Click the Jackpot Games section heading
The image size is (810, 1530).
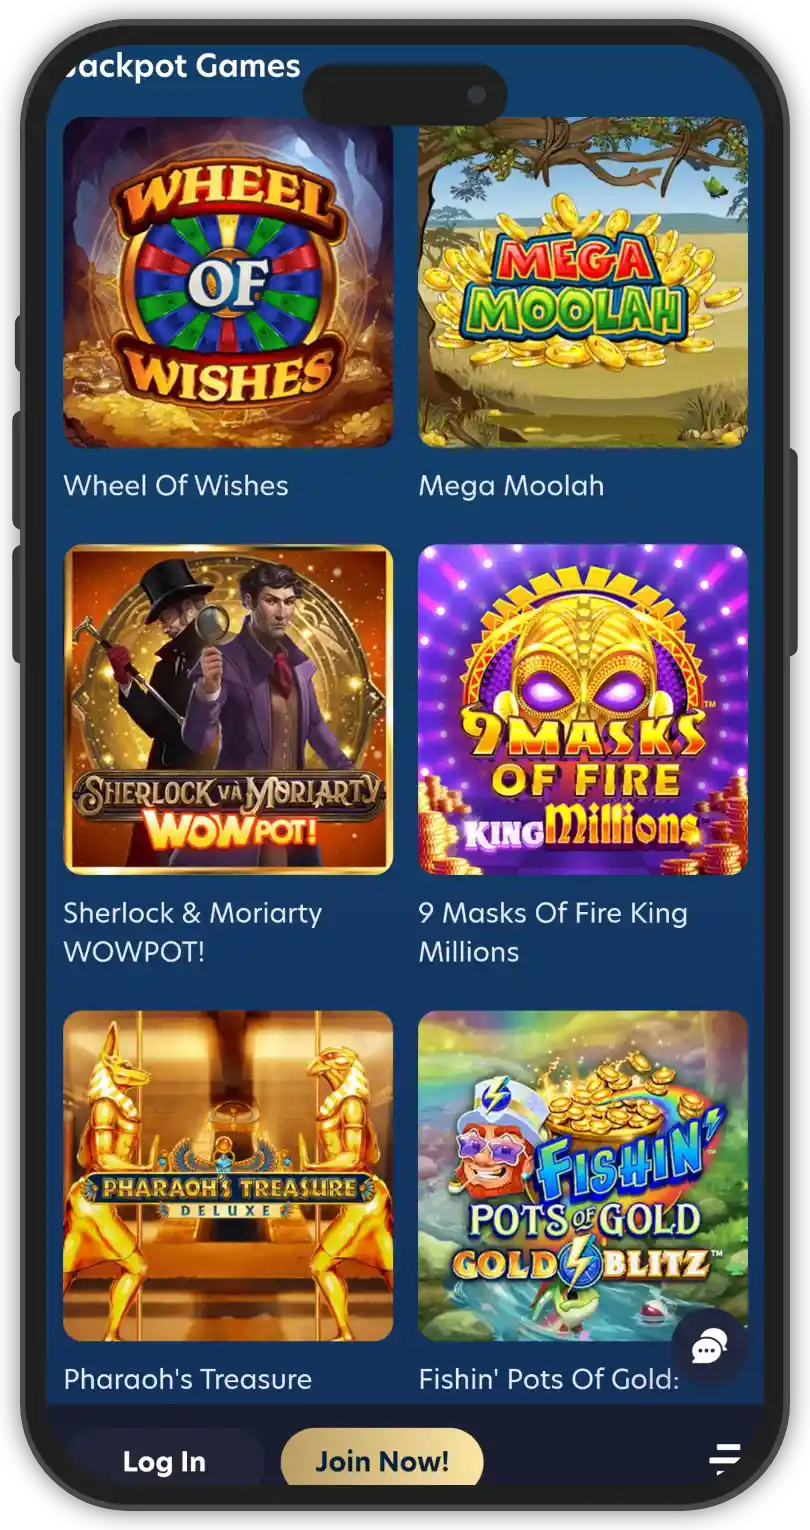181,66
